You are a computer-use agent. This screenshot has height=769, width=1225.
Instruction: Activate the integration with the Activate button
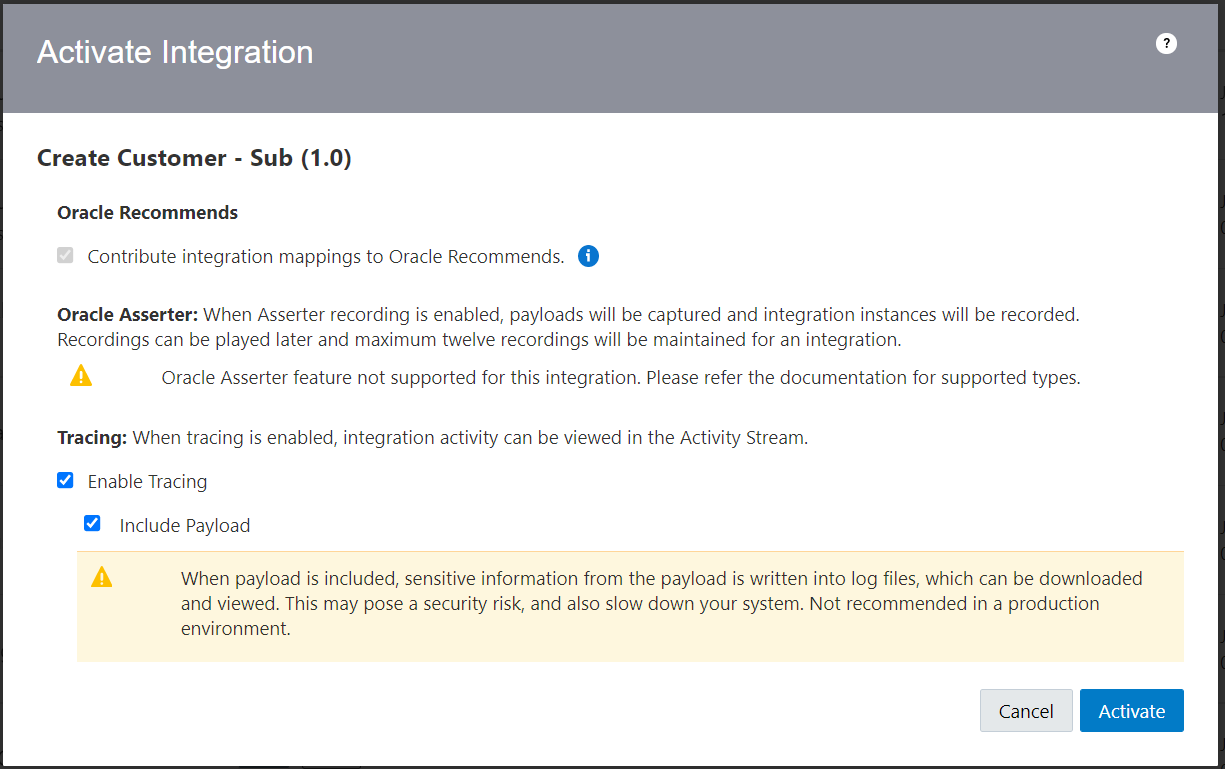click(x=1132, y=711)
